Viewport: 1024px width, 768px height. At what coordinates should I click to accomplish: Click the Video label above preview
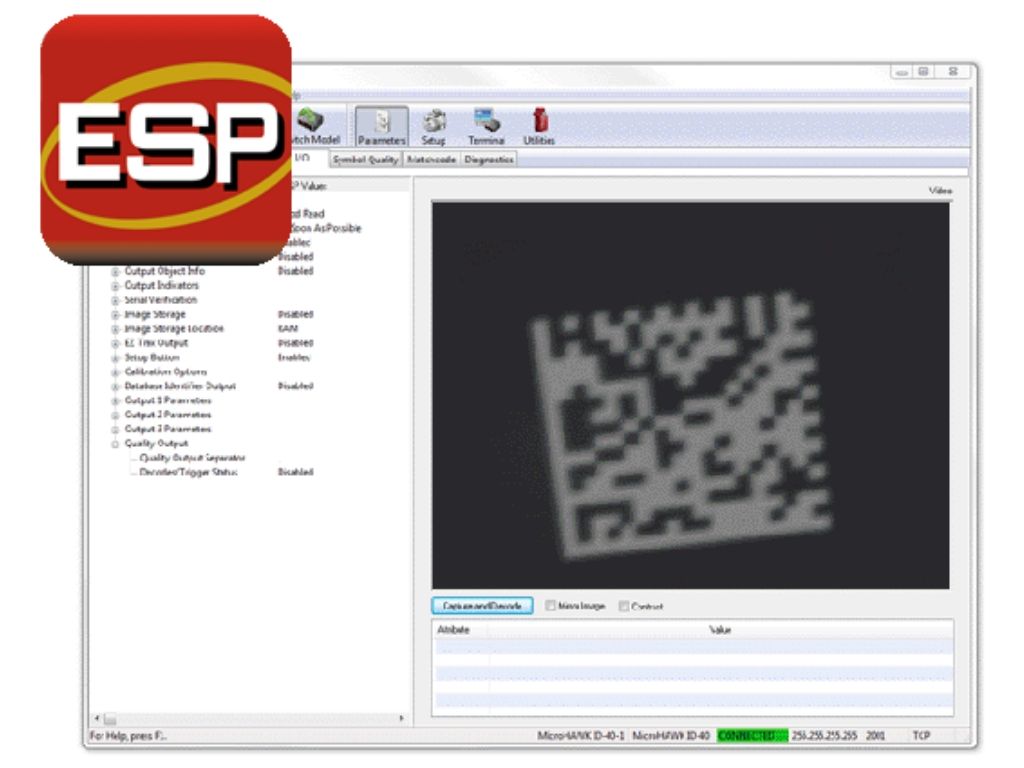click(x=940, y=191)
